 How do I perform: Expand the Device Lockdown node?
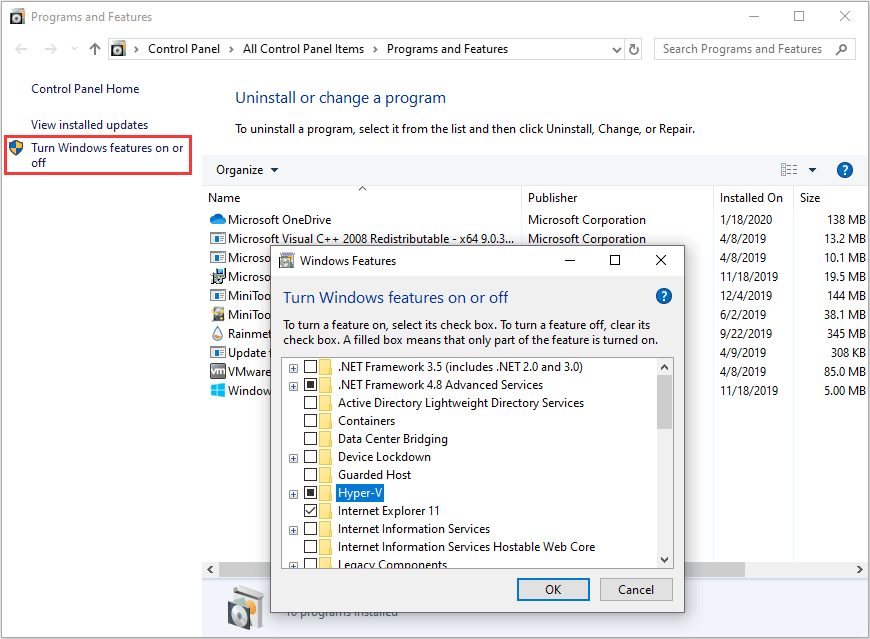pos(294,458)
